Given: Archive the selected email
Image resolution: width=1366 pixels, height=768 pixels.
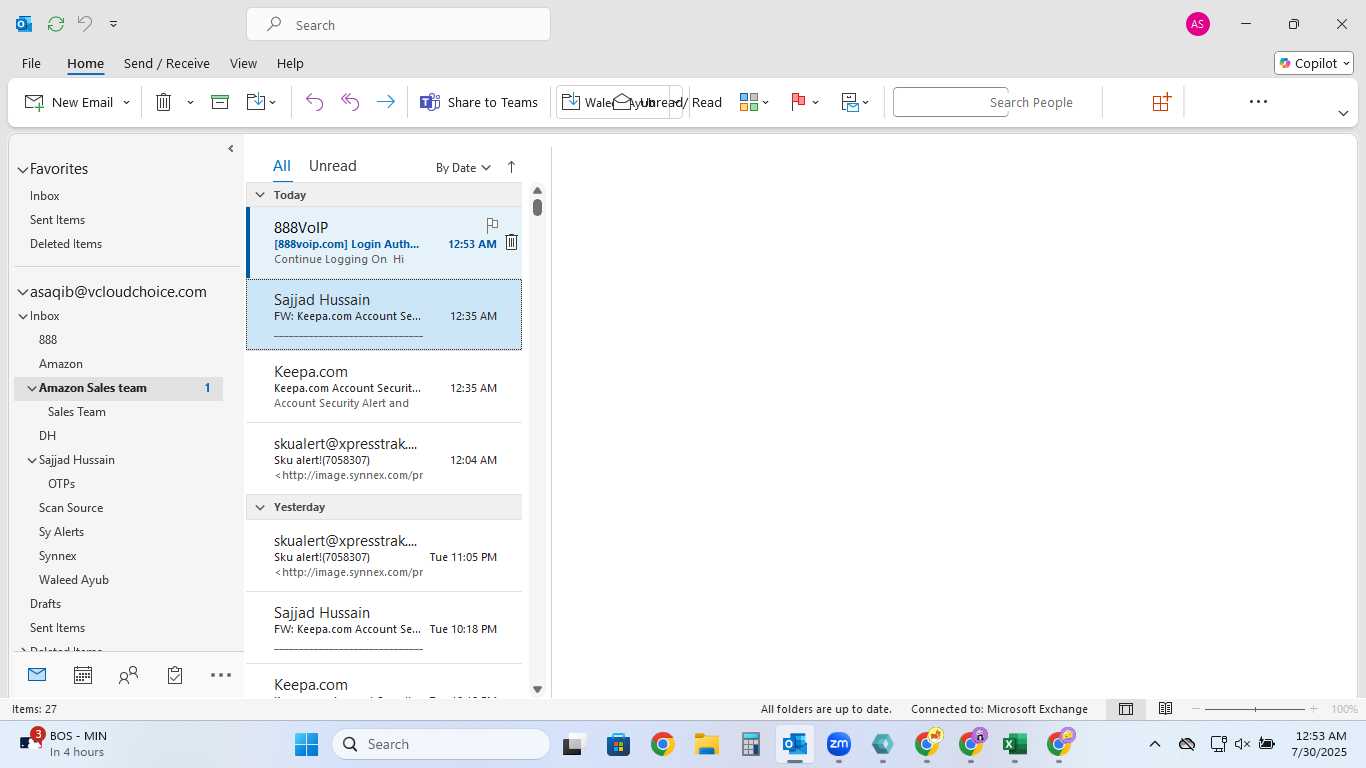Looking at the screenshot, I should click(x=220, y=102).
